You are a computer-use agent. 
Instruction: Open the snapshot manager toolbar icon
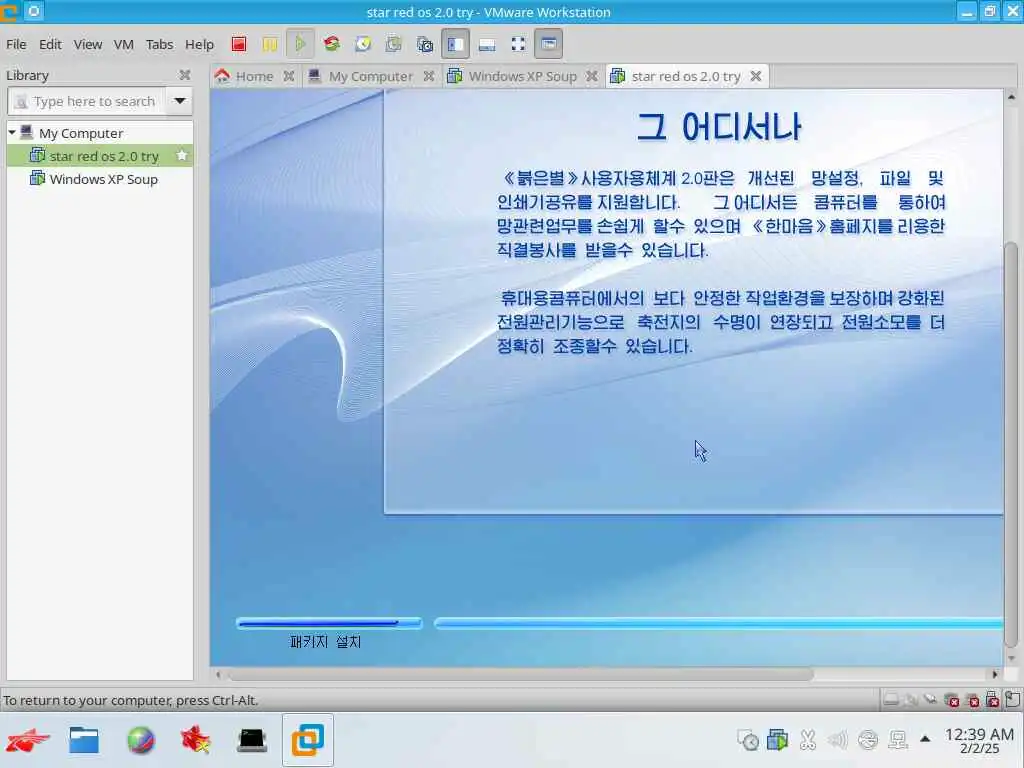point(424,44)
